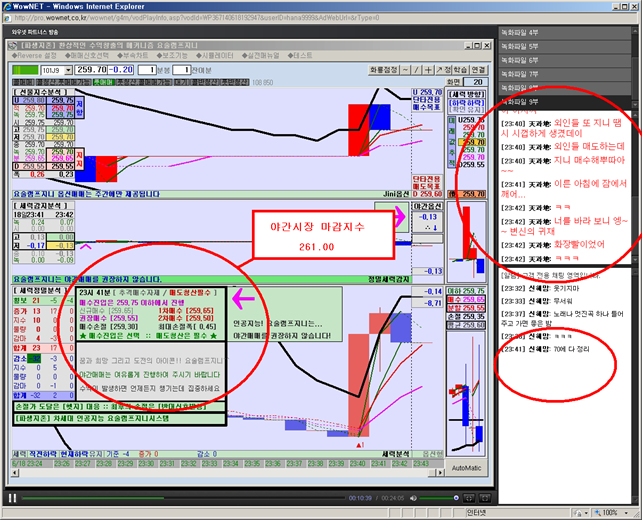
Task: Click the chat message '70에 다 정리'
Action: tap(571, 349)
